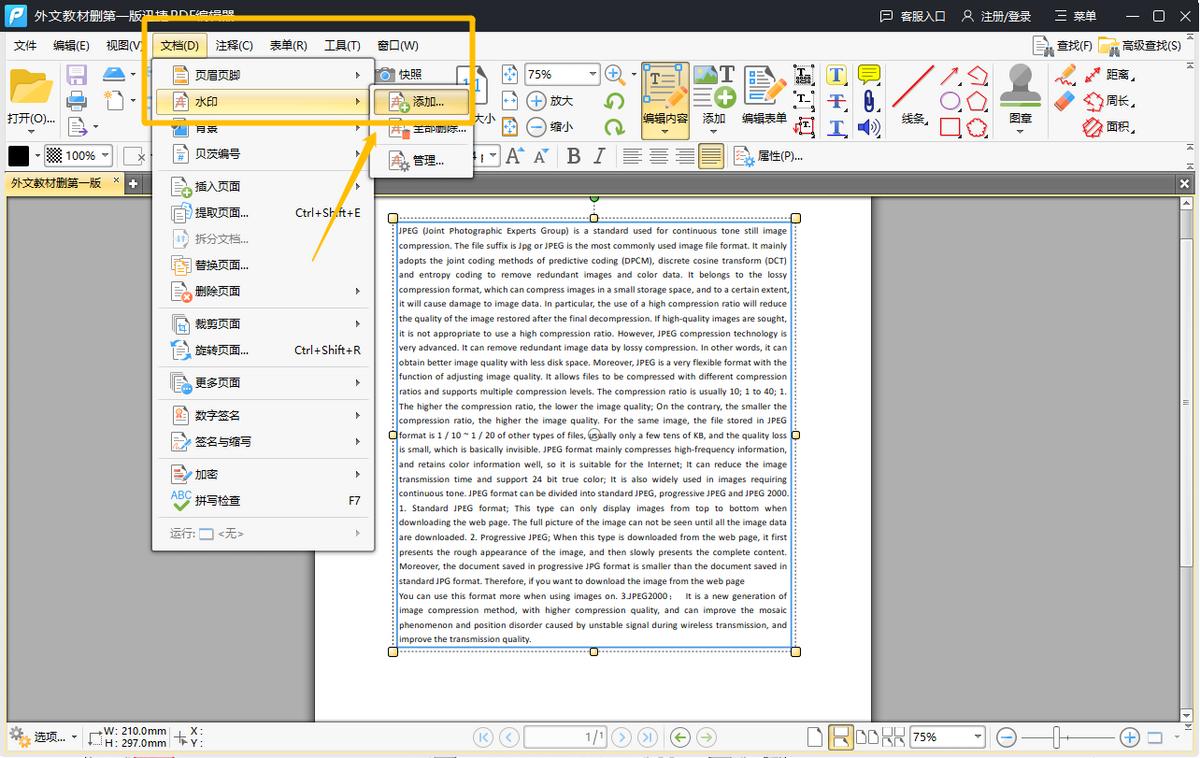Click the paperclip file attachment tool
The height and width of the screenshot is (758, 1200).
pyautogui.click(x=869, y=101)
